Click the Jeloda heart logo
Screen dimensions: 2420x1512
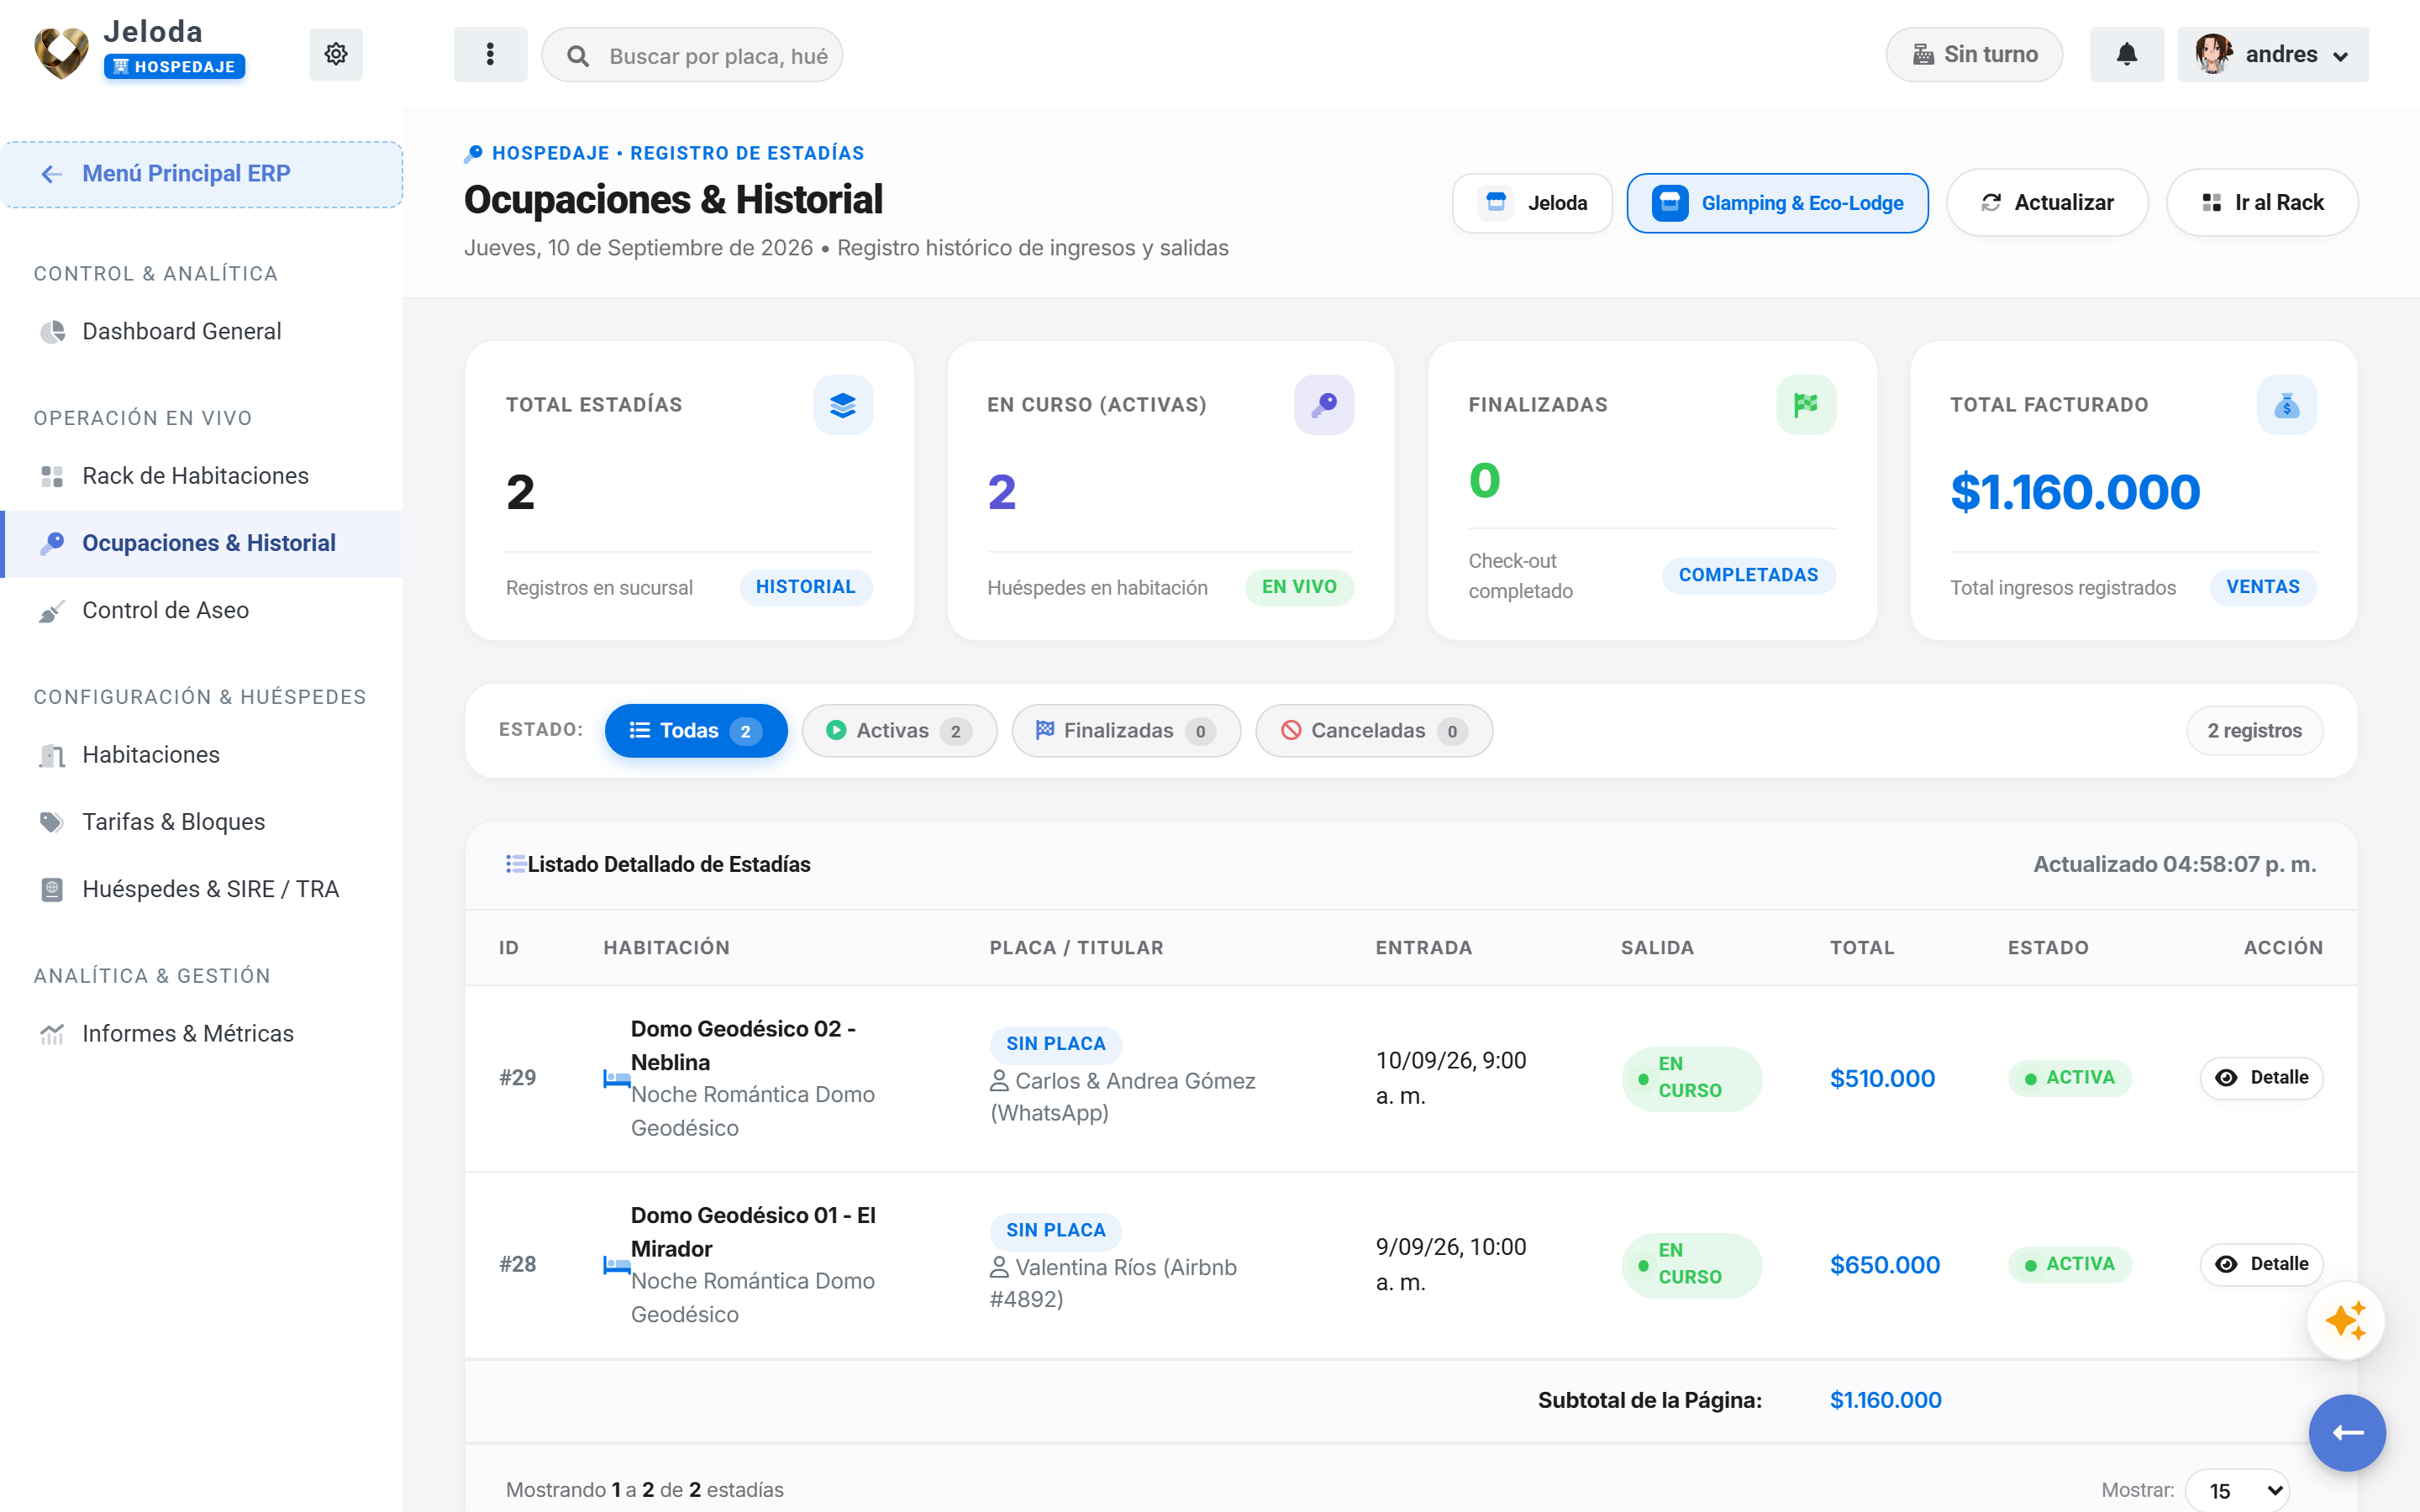click(x=61, y=53)
